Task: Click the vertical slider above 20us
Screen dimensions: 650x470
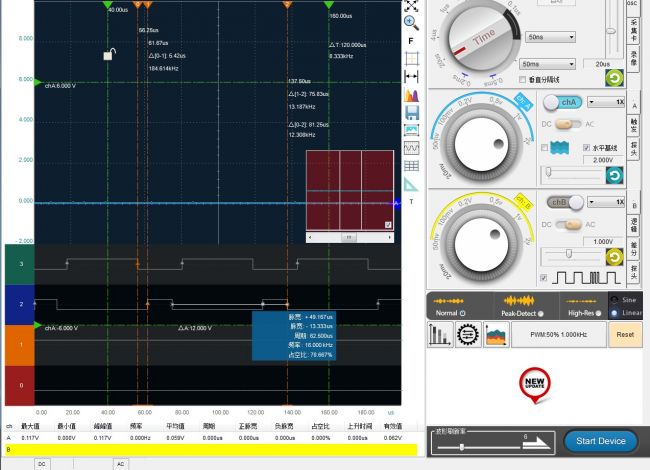Action: pos(611,29)
